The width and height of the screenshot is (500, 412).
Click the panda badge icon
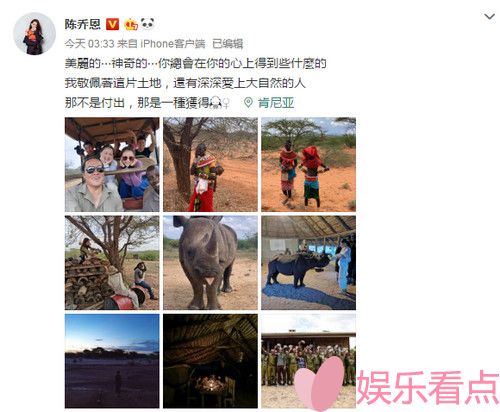point(147,24)
